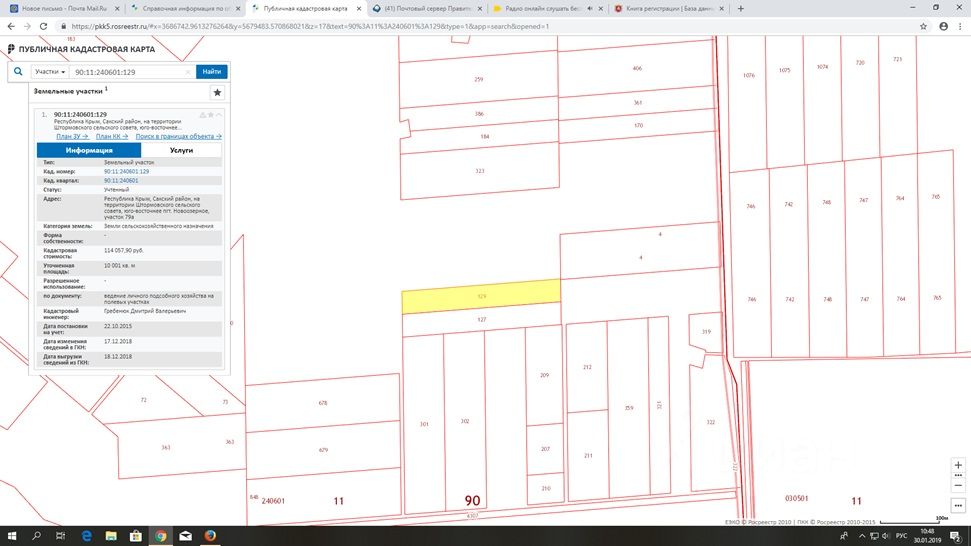Open Windows taskbar search
This screenshot has height=546, width=971.
(x=37, y=536)
